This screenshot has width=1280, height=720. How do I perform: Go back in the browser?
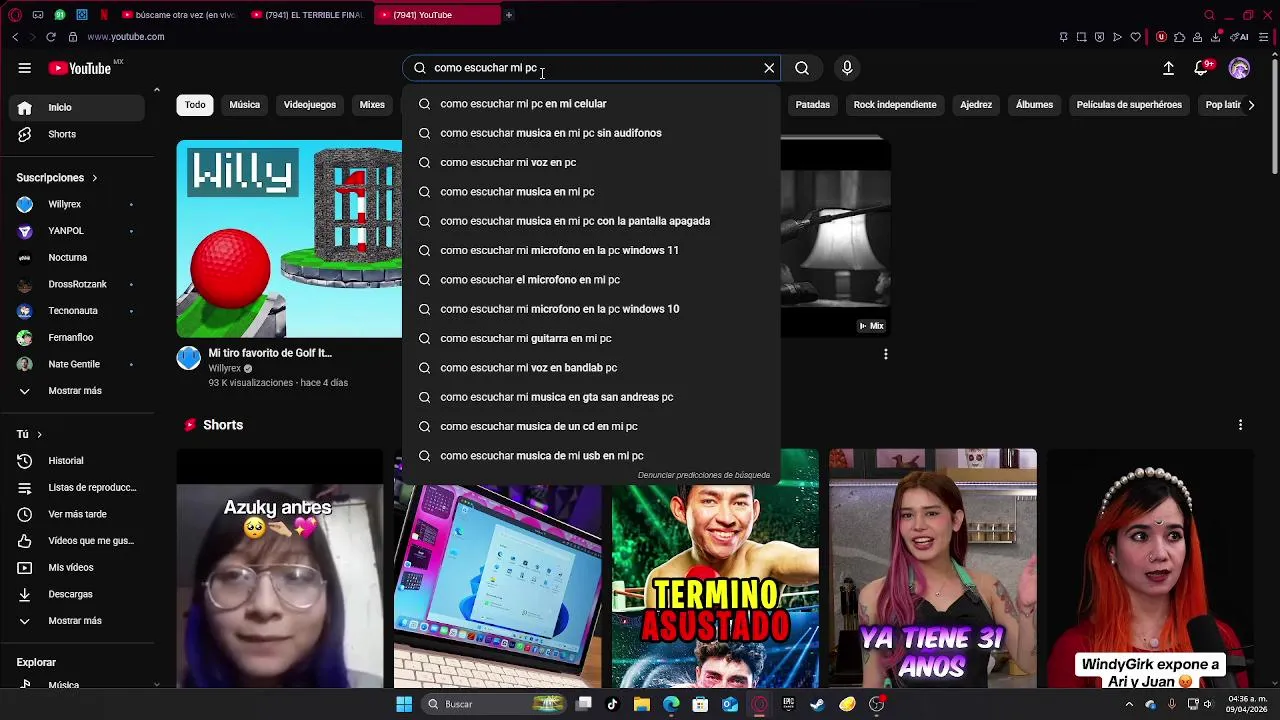15,37
